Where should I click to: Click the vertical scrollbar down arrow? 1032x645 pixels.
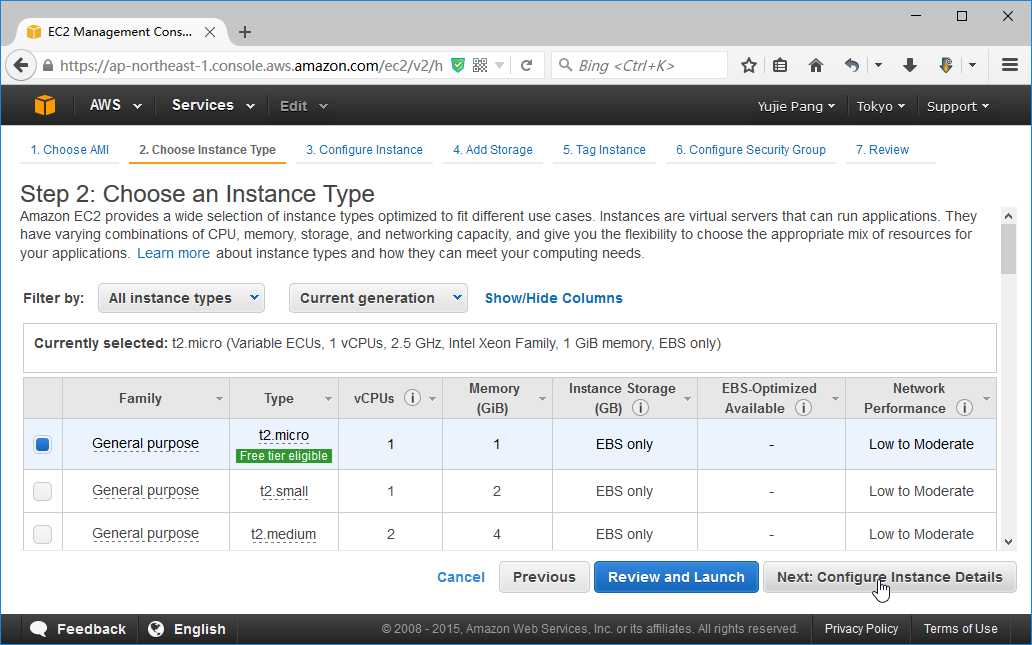click(1008, 542)
